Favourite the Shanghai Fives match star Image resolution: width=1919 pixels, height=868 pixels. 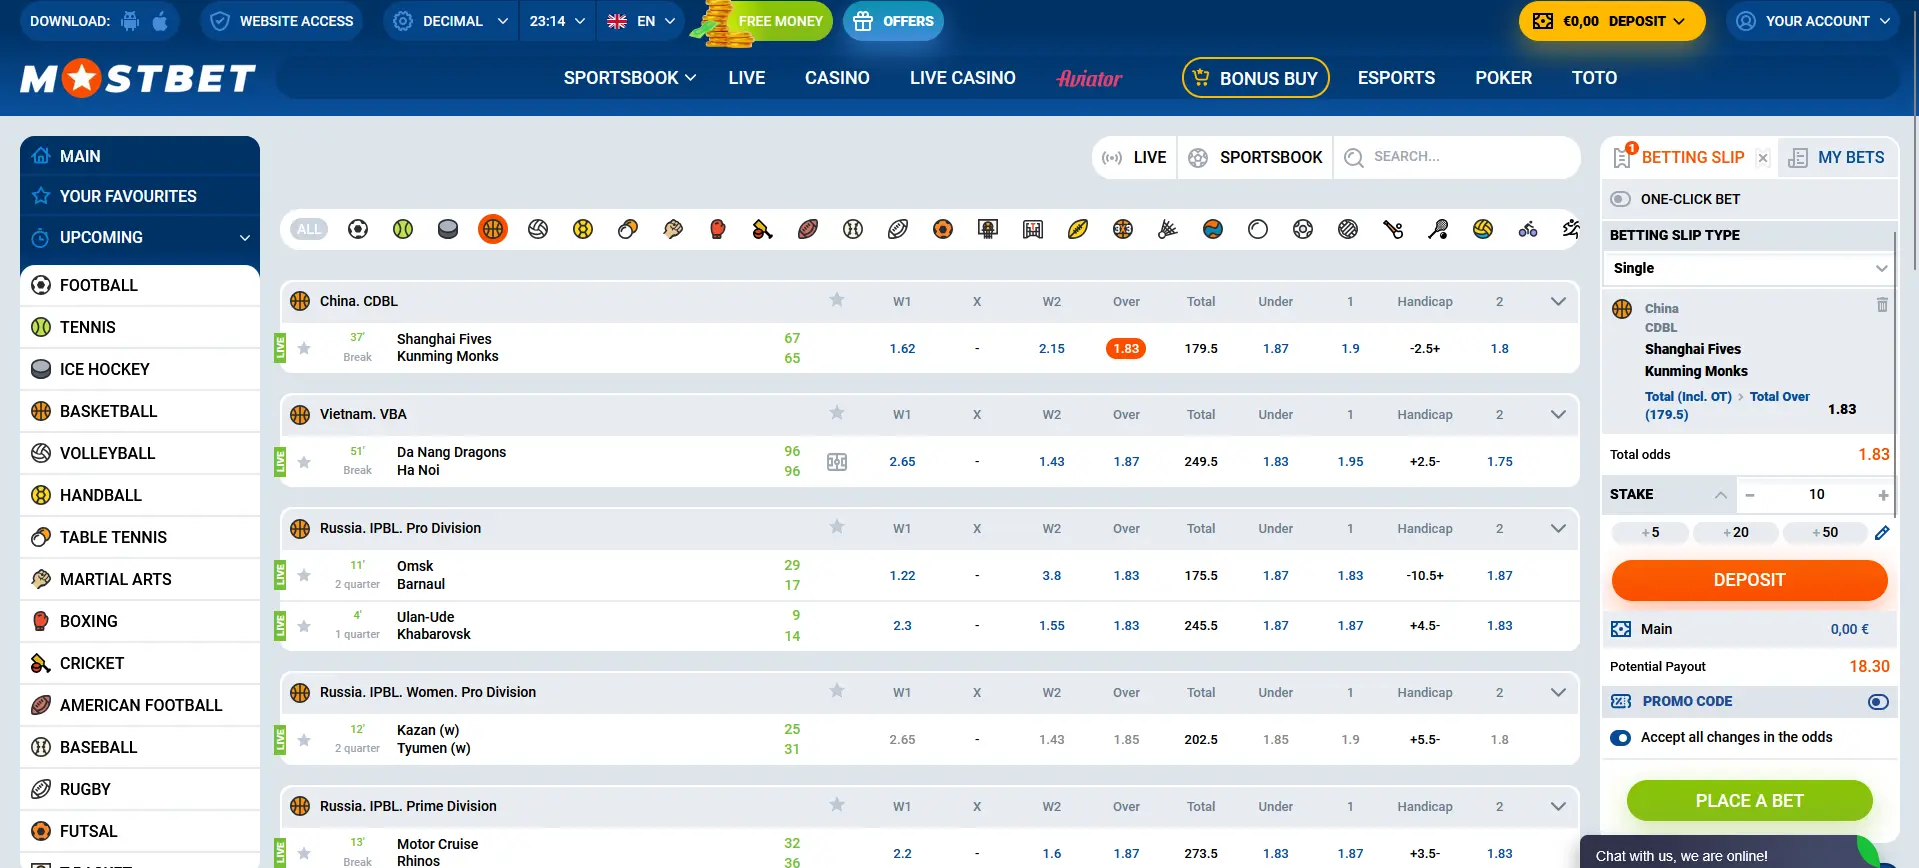point(304,348)
